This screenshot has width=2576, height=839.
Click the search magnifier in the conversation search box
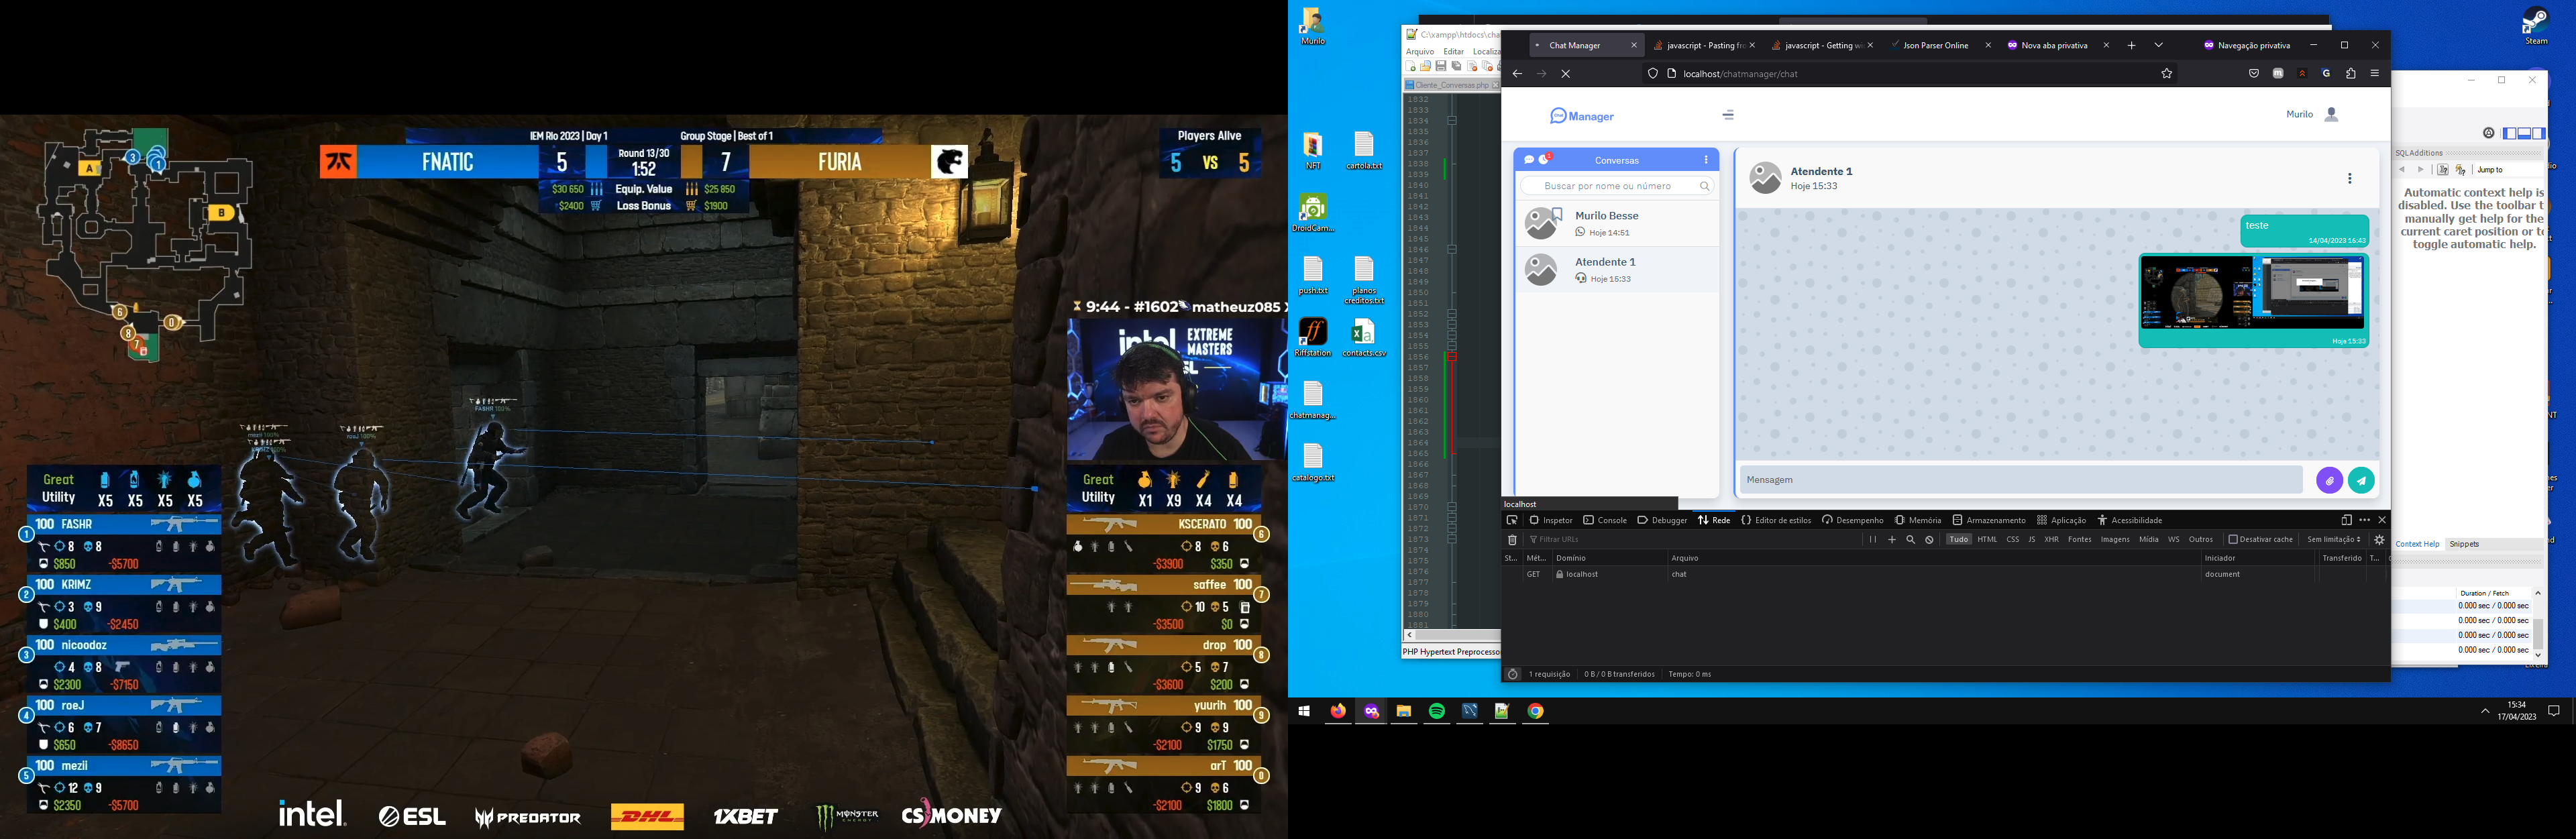click(x=1705, y=186)
